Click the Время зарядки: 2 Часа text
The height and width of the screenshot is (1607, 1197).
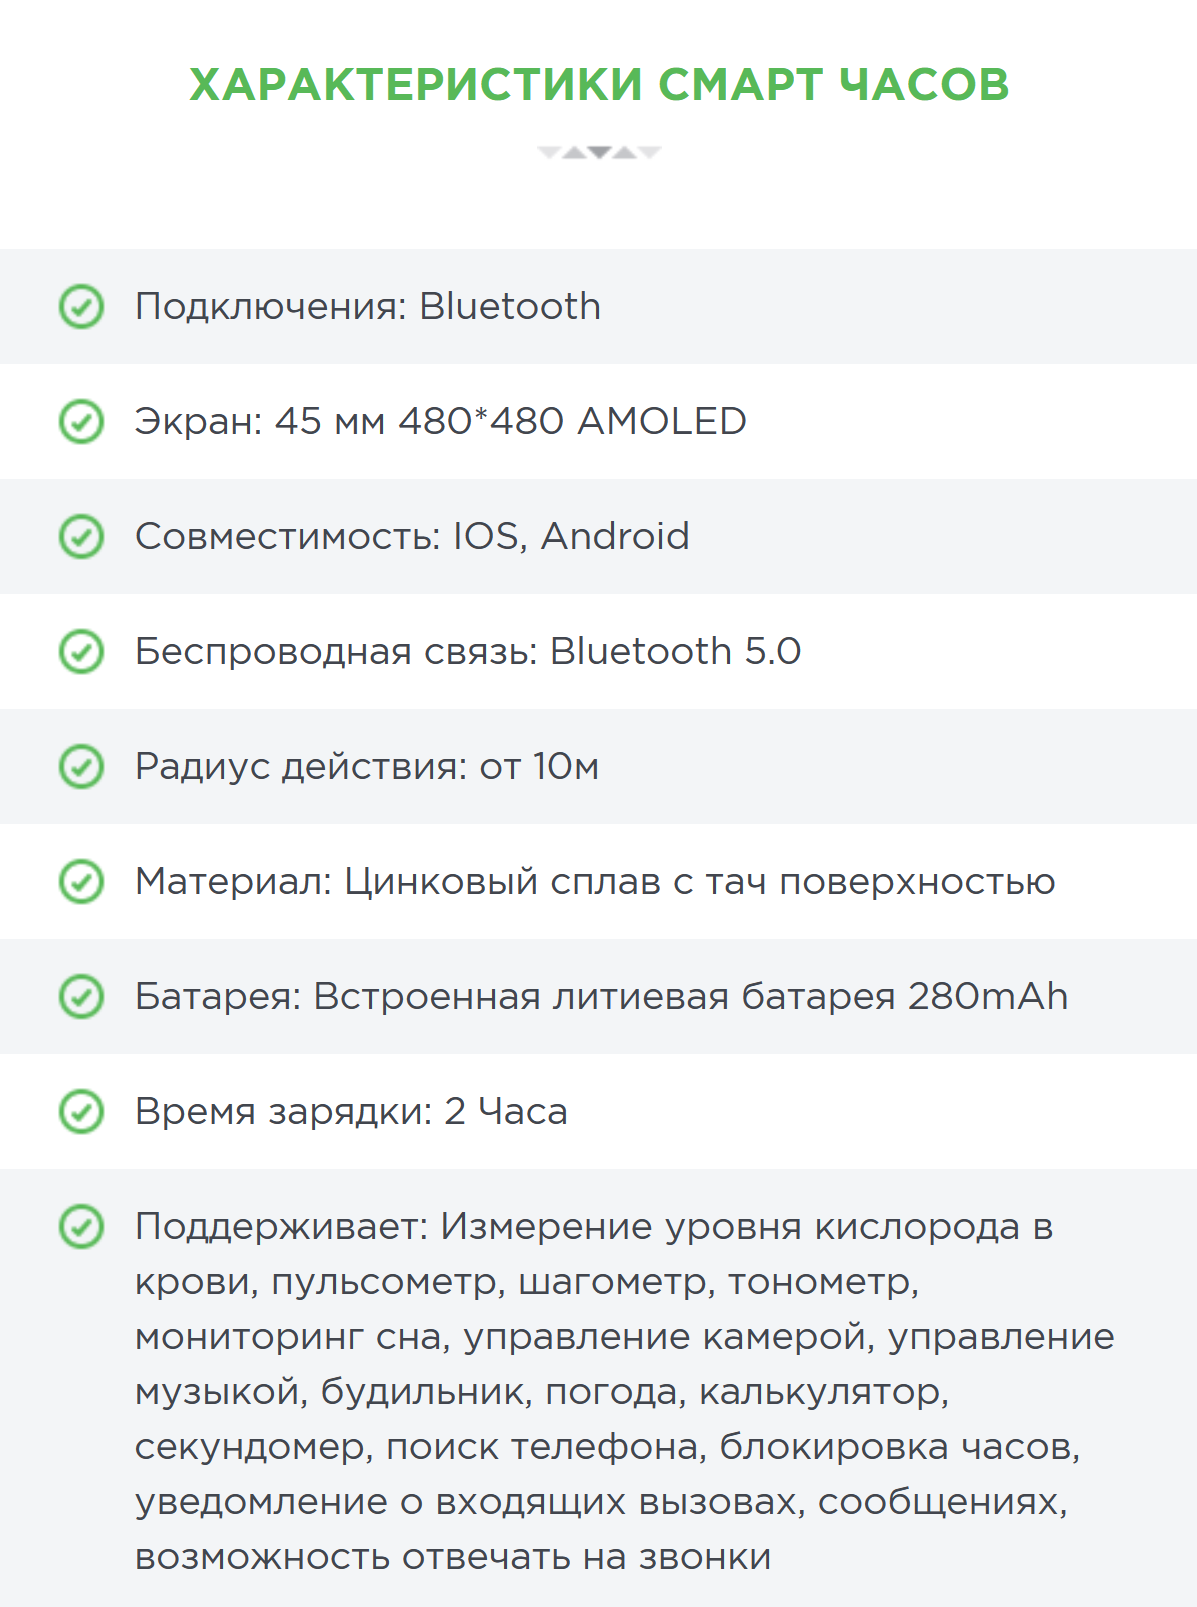pos(351,1112)
